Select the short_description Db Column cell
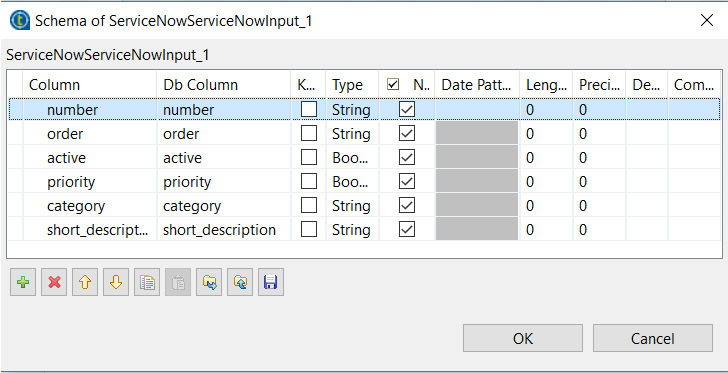 pyautogui.click(x=224, y=230)
